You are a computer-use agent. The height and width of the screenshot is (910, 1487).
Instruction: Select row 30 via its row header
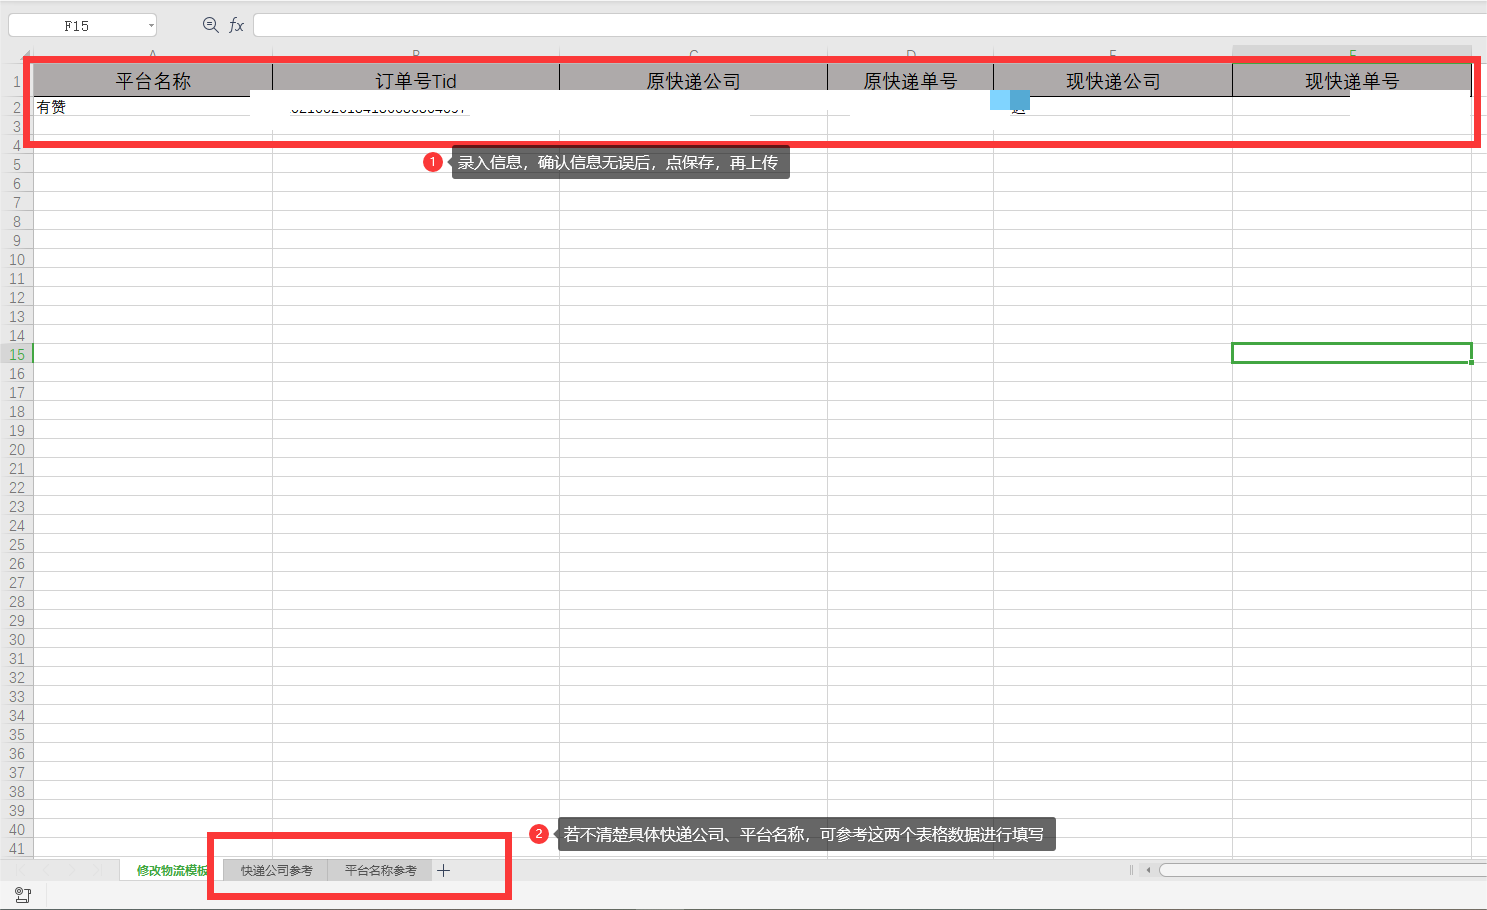click(17, 639)
